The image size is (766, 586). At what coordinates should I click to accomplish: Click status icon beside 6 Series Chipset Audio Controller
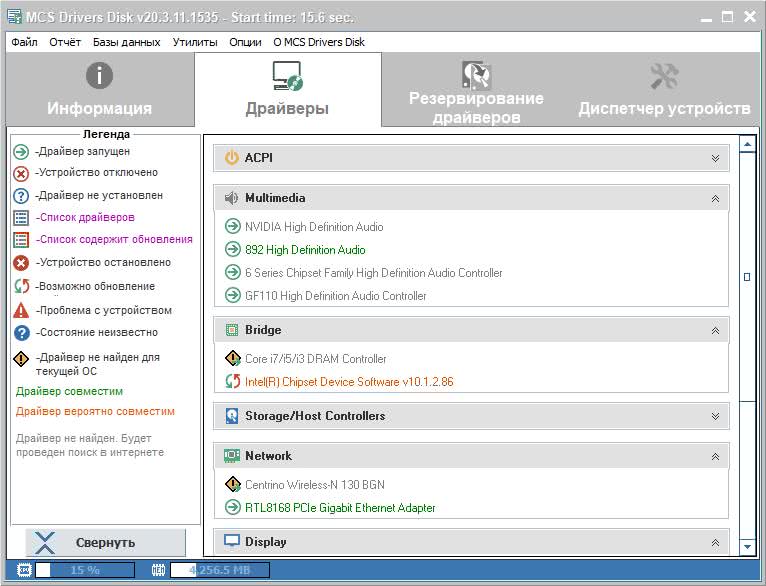click(233, 272)
